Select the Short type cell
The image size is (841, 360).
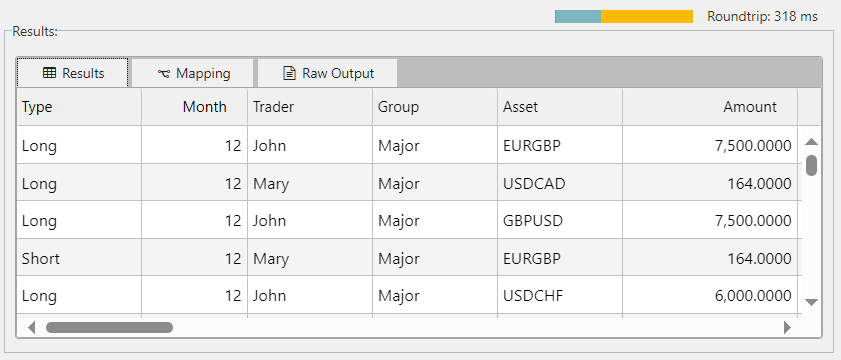(x=79, y=259)
